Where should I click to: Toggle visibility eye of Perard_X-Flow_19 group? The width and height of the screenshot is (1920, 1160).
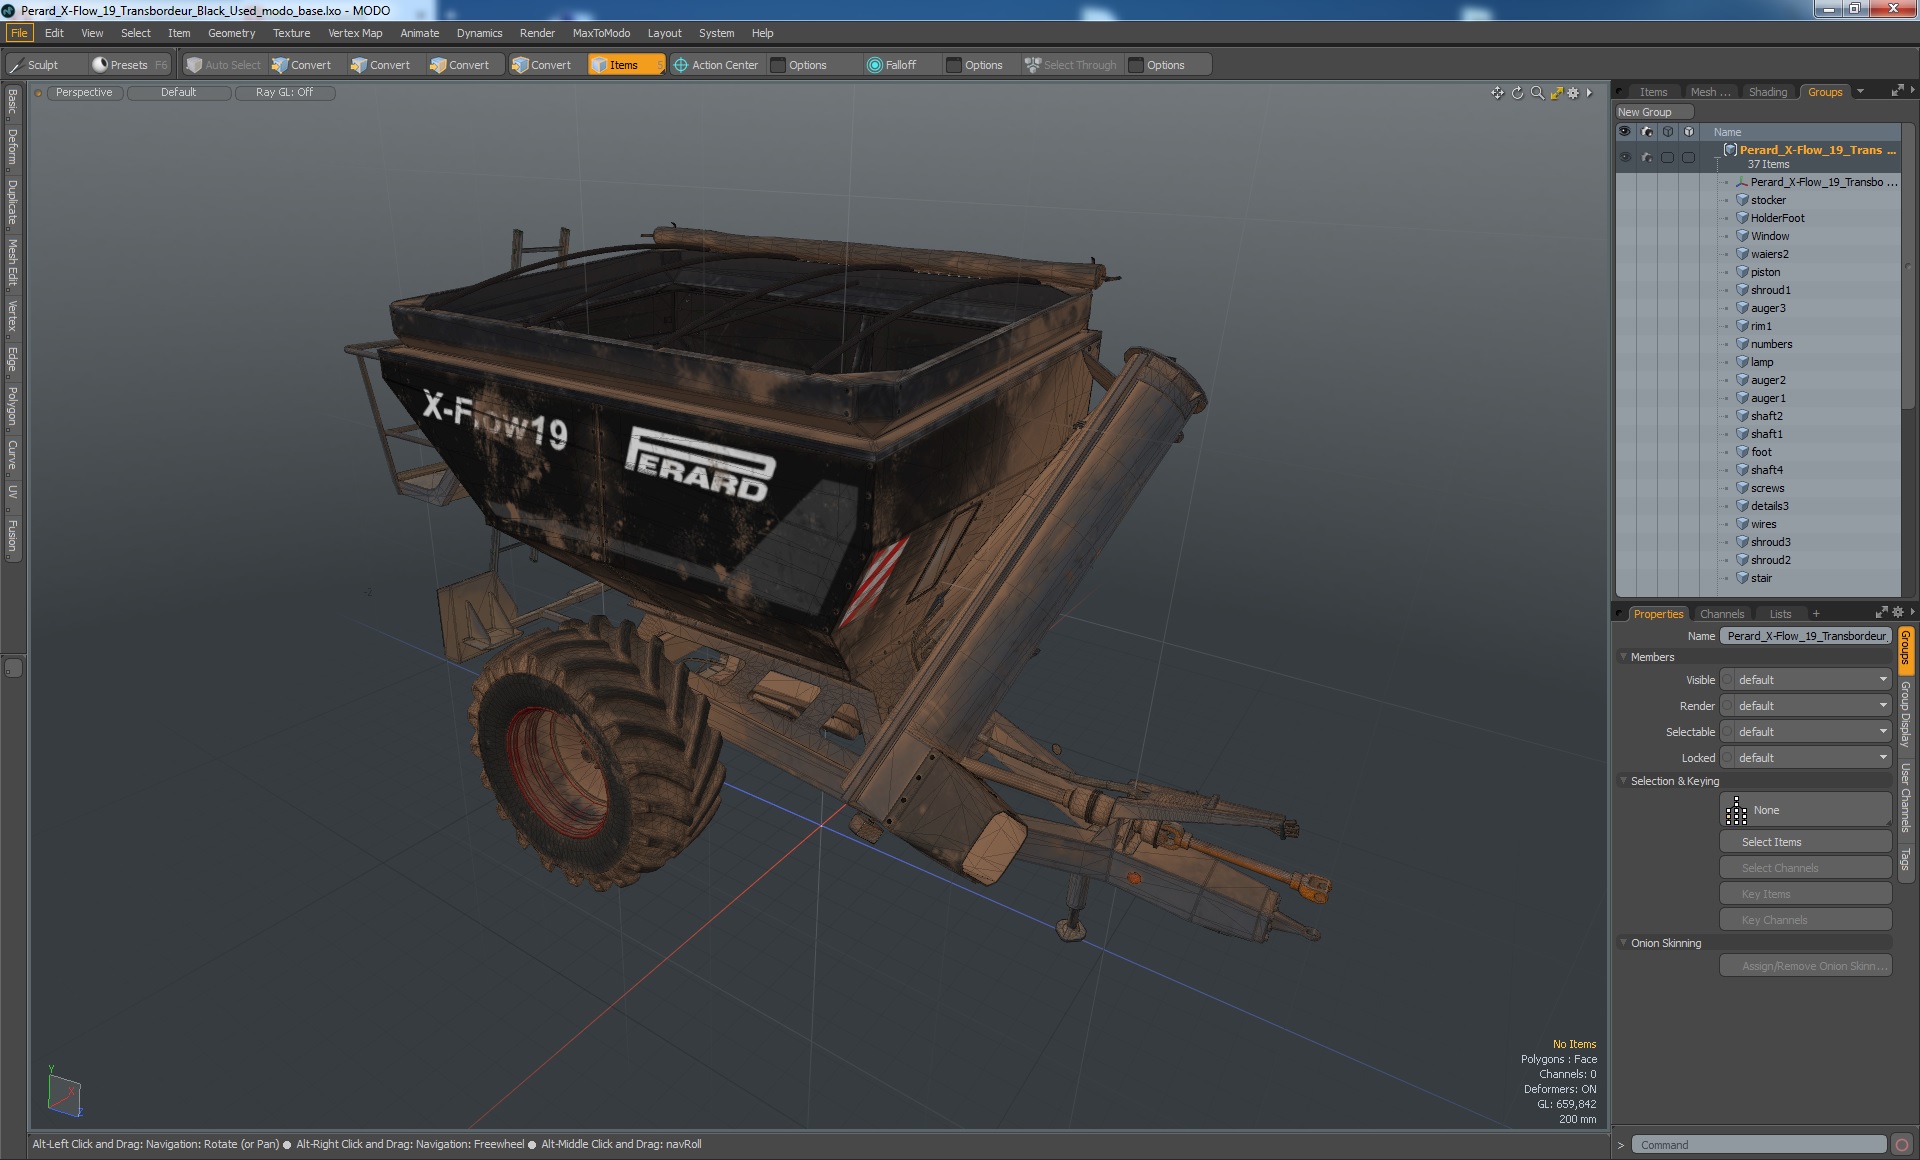click(1625, 157)
